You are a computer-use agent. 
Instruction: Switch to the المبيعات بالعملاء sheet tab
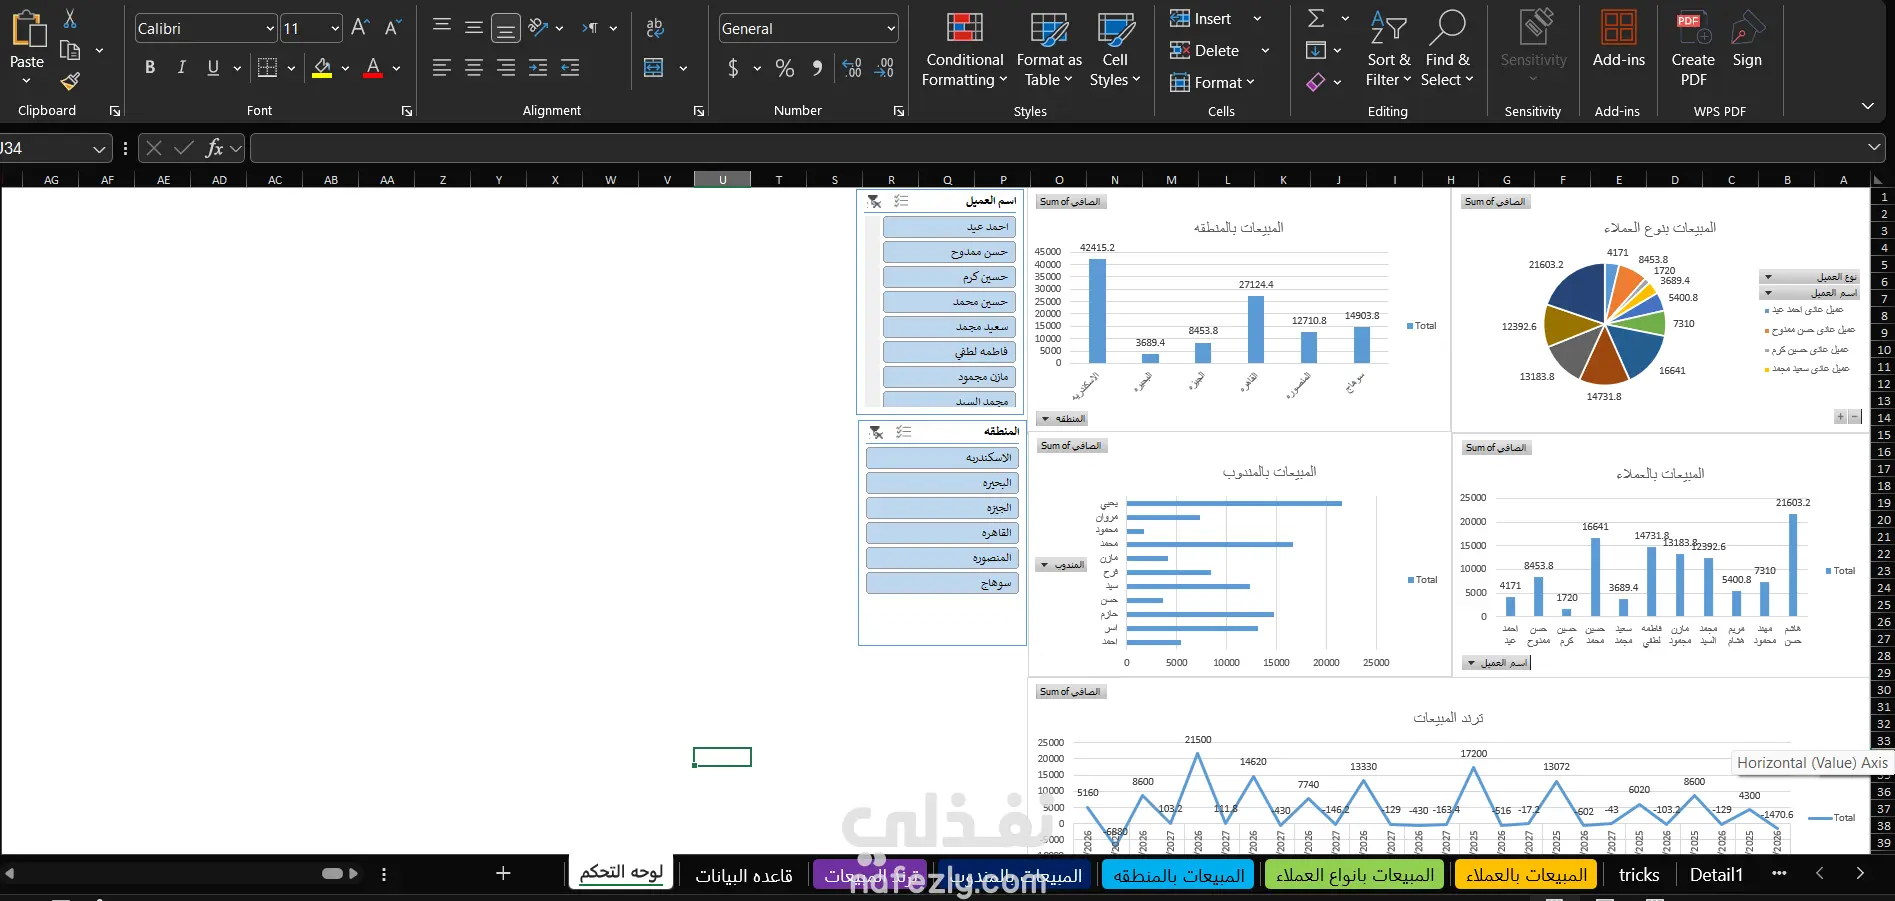(1527, 876)
